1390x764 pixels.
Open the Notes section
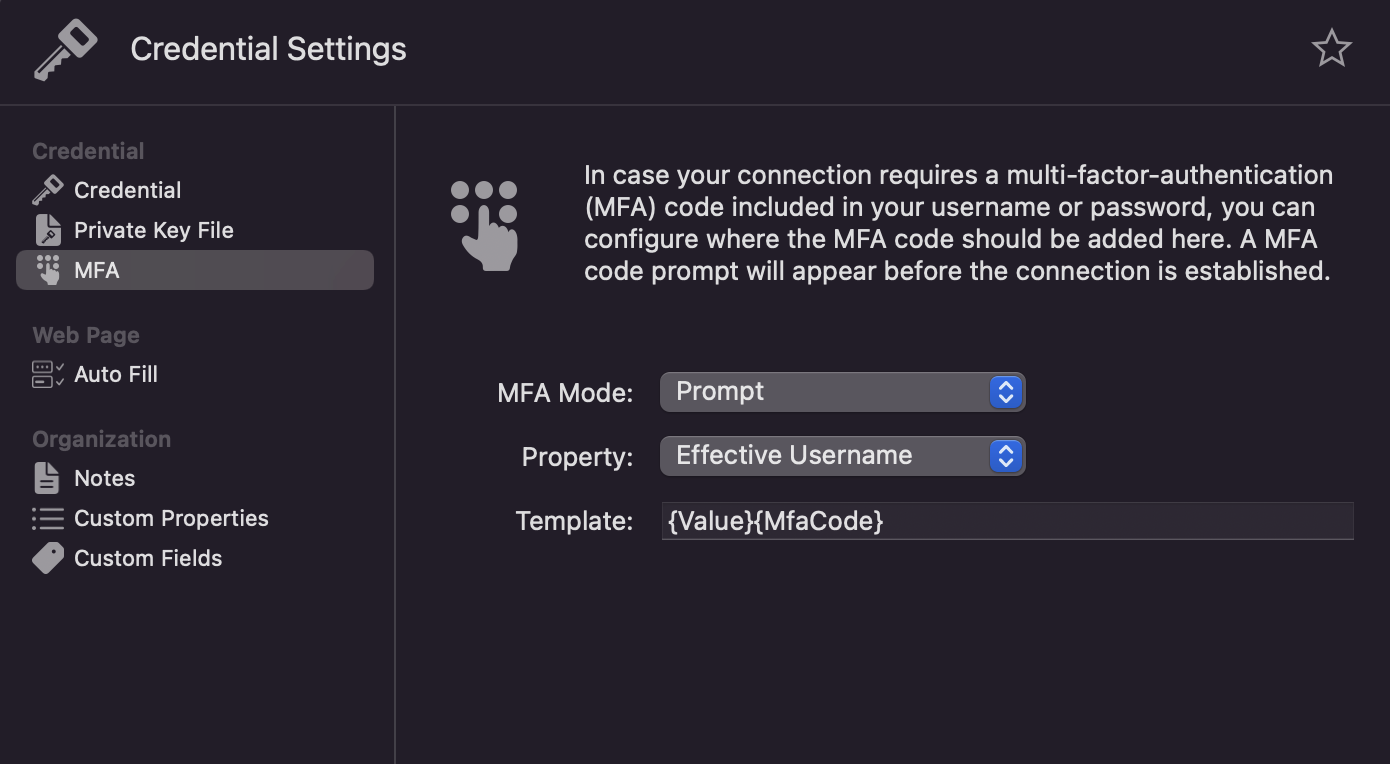coord(104,478)
